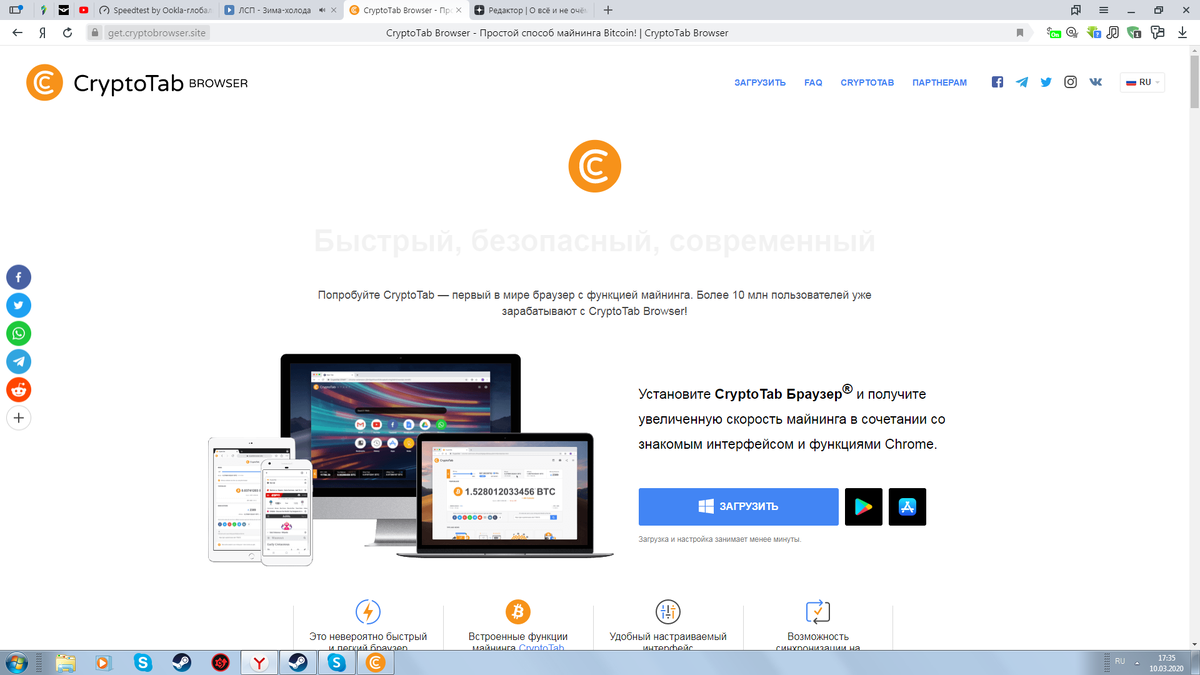Click the lightning fast-browser feature icon
Screen dimensions: 1200x675
pos(368,611)
